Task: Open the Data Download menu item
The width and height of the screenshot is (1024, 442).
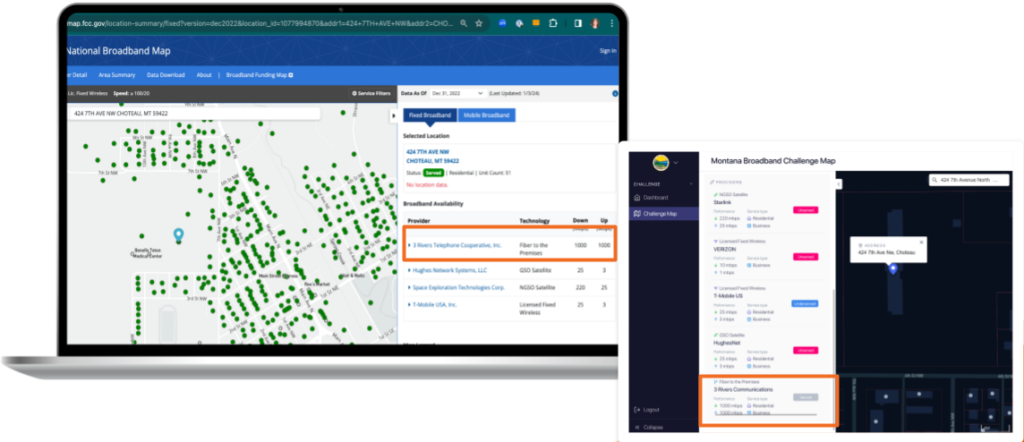Action: (x=166, y=75)
